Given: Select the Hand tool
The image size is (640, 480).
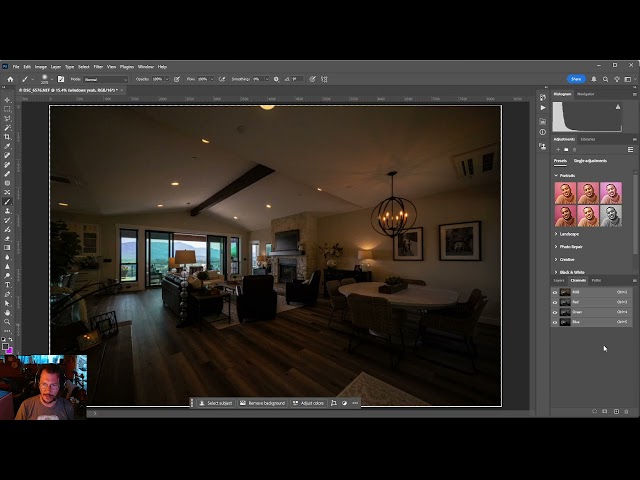Looking at the screenshot, I should (x=7, y=313).
